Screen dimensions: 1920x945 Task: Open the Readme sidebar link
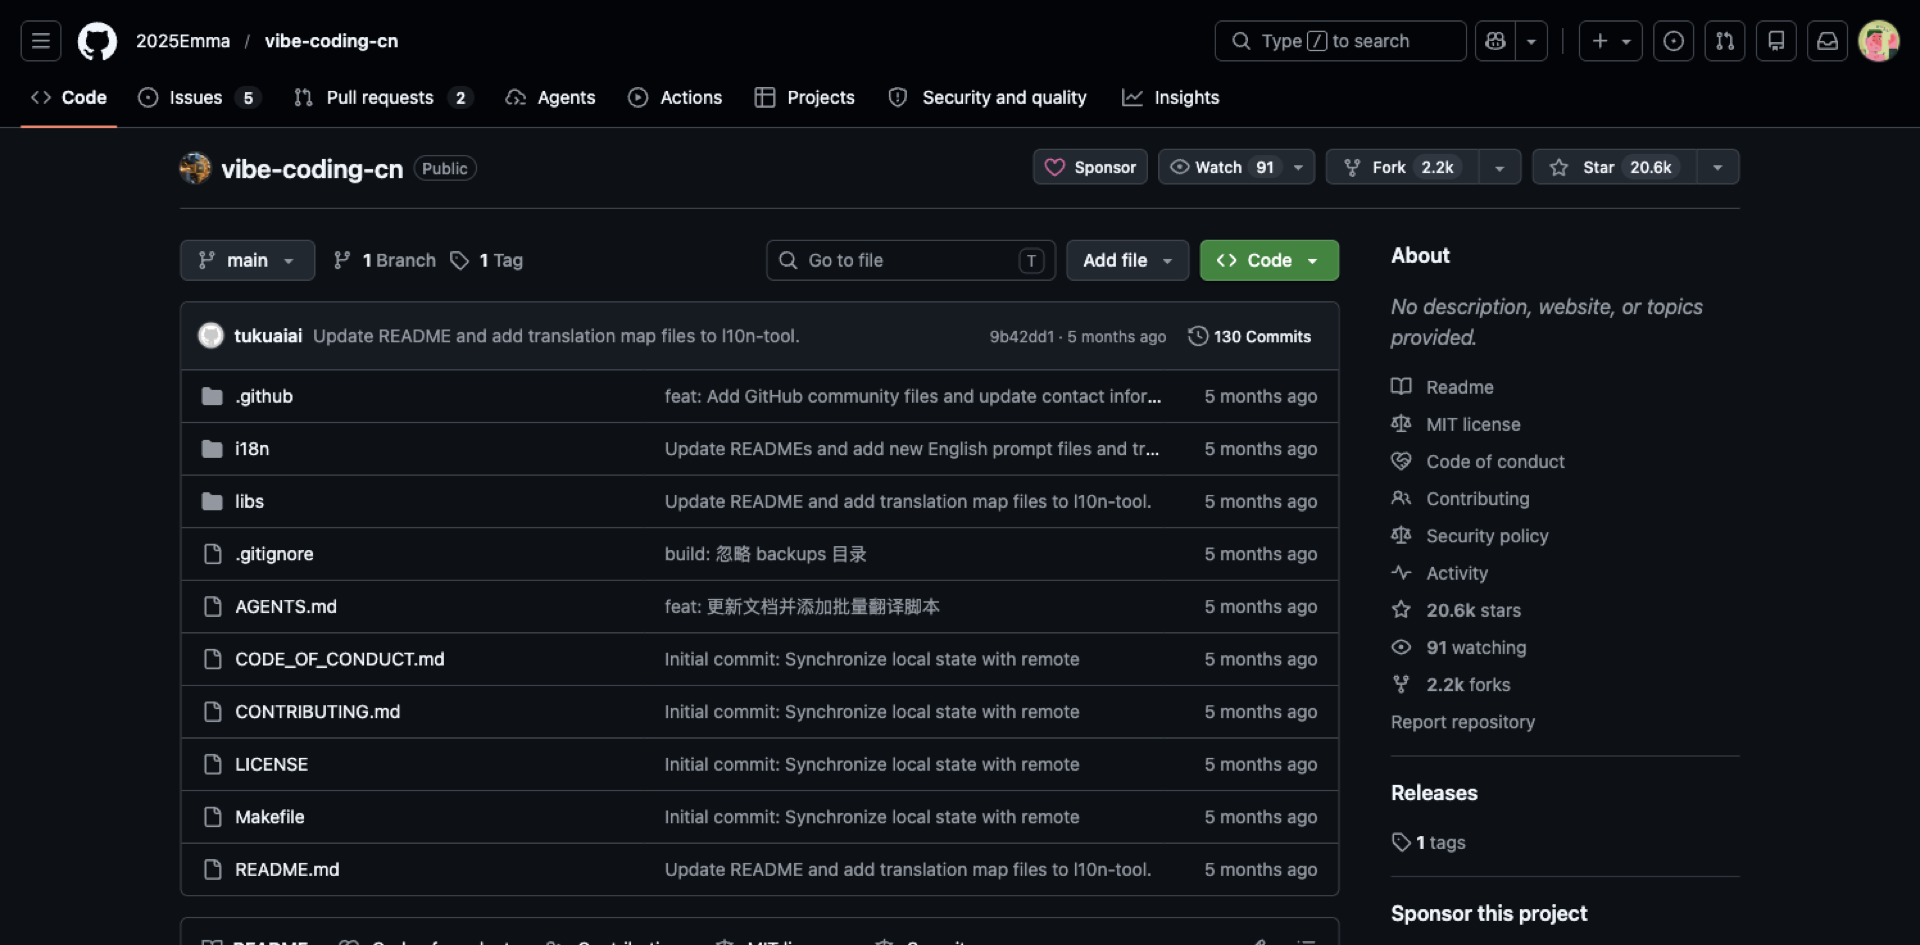tap(1442, 387)
